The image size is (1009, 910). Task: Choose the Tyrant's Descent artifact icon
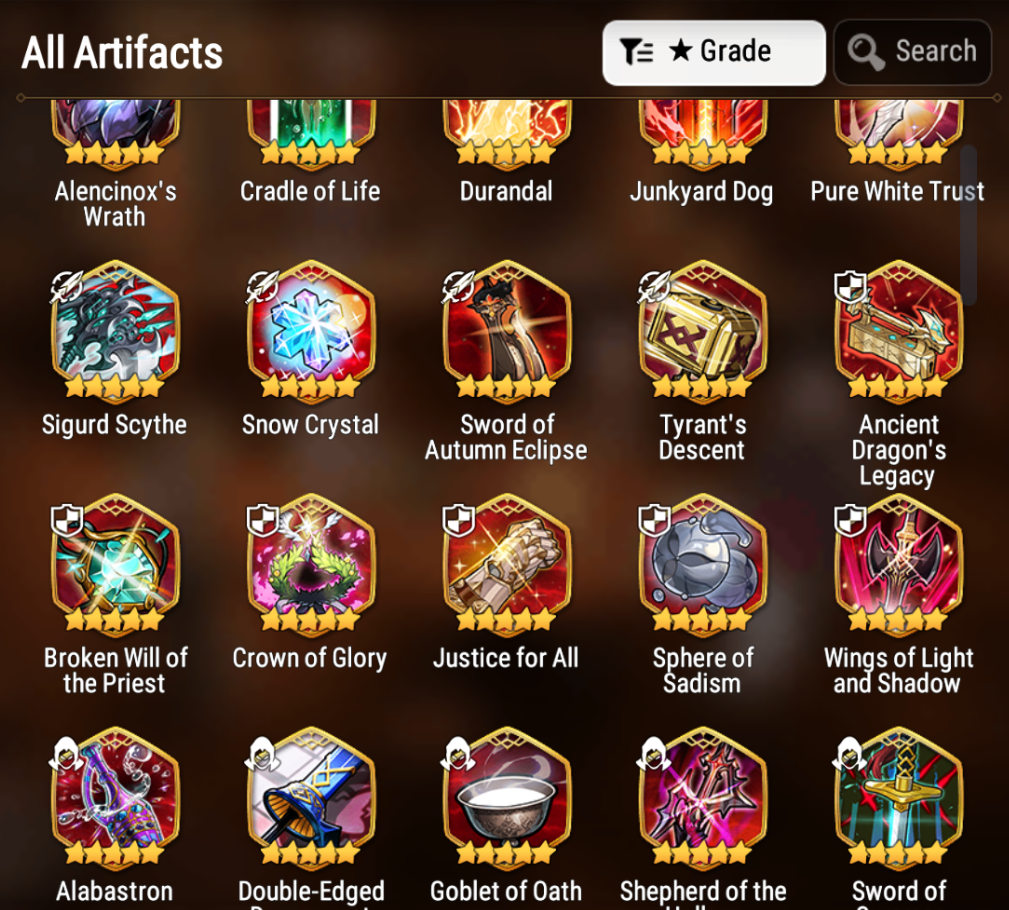click(x=702, y=330)
